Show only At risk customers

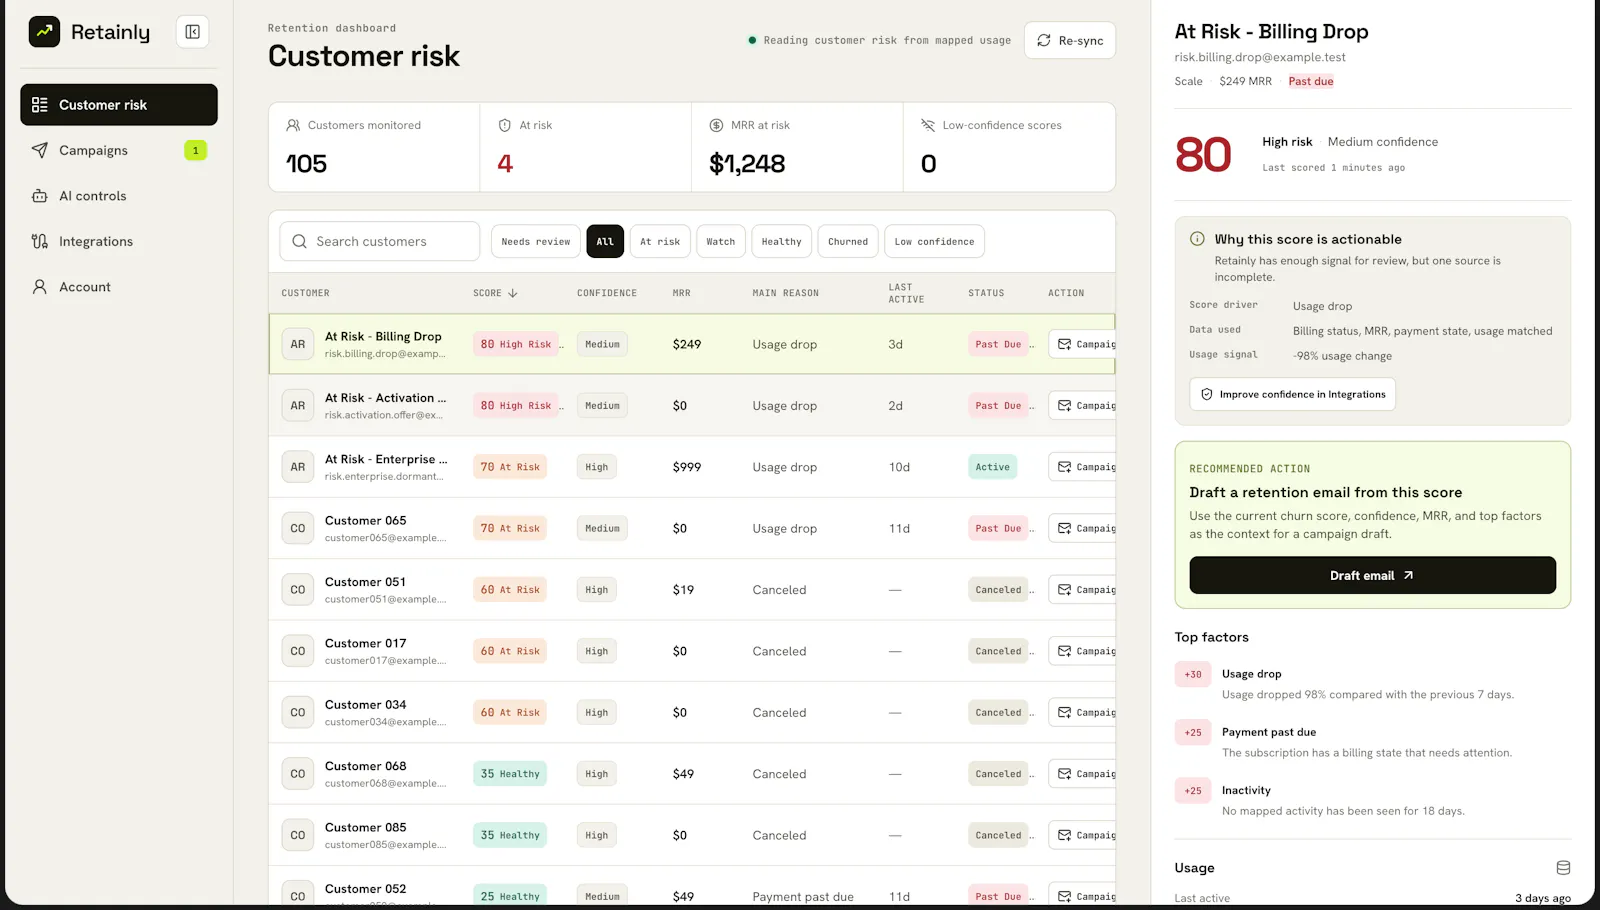pos(660,241)
